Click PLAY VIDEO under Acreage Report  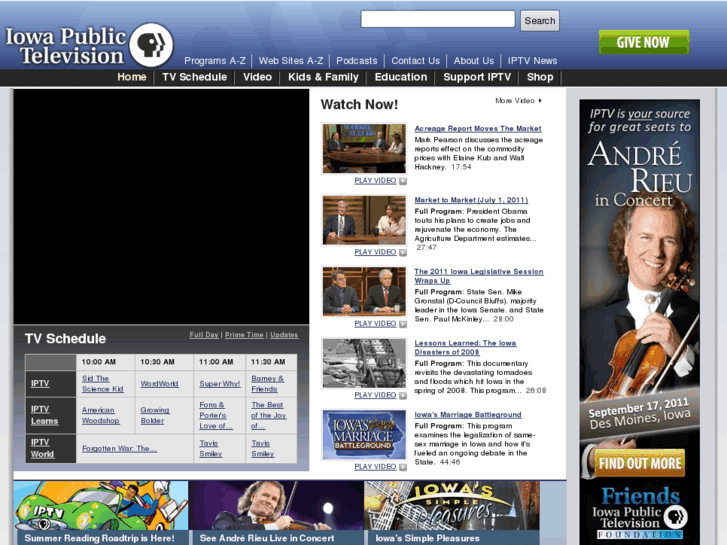[375, 180]
